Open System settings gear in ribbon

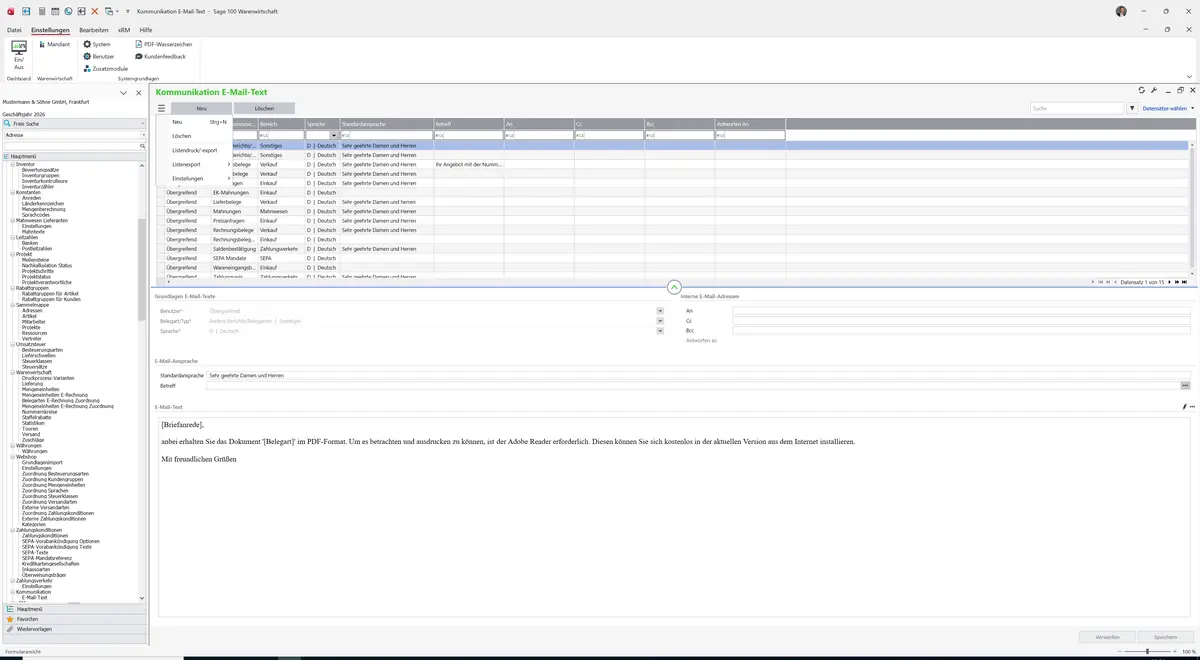pyautogui.click(x=97, y=45)
